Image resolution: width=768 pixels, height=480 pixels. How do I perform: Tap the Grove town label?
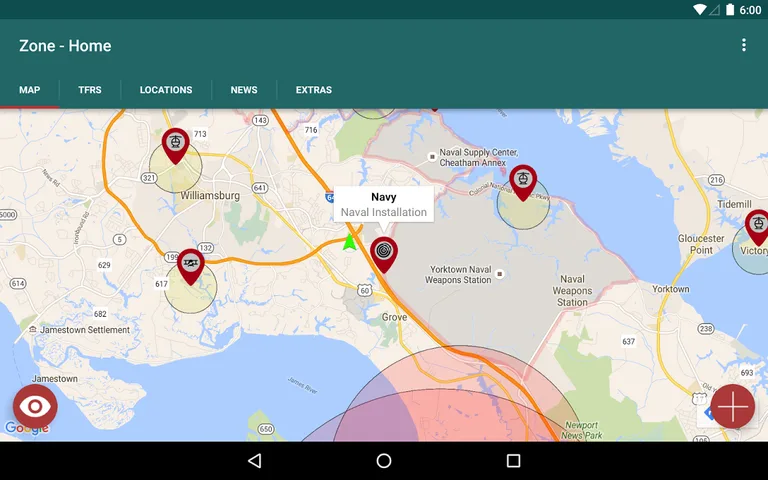pos(394,317)
